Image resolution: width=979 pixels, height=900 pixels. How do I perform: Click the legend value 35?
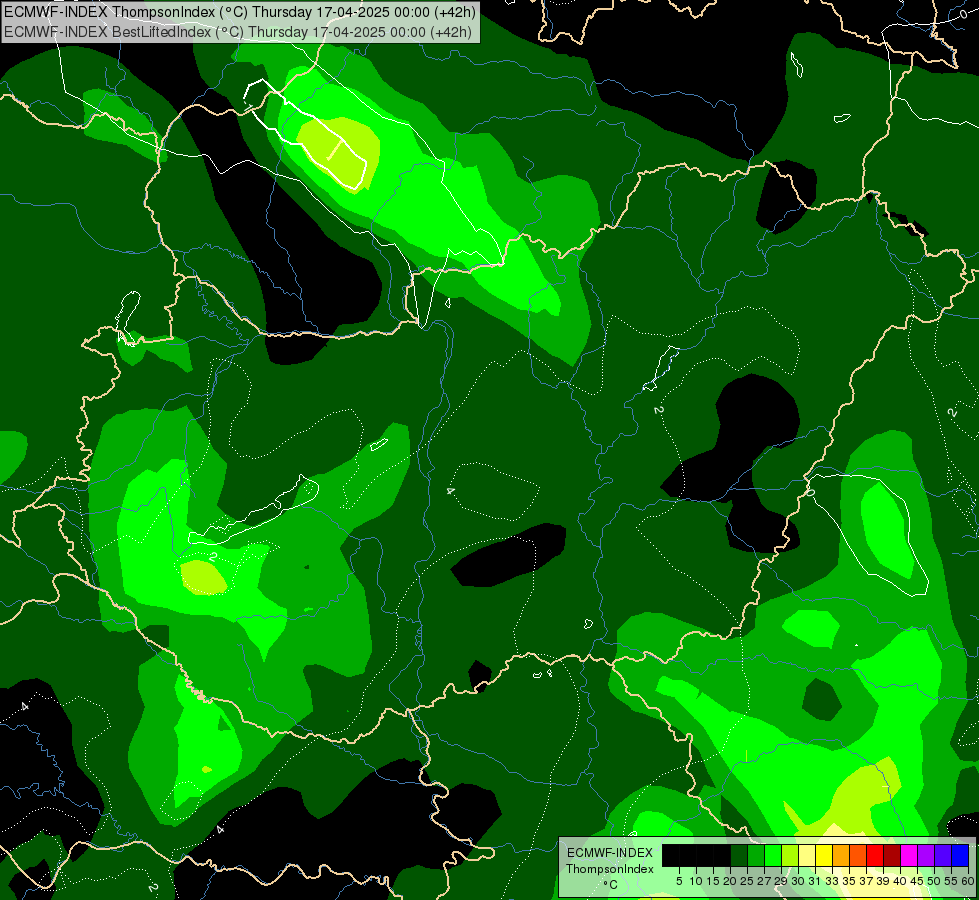pyautogui.click(x=849, y=881)
